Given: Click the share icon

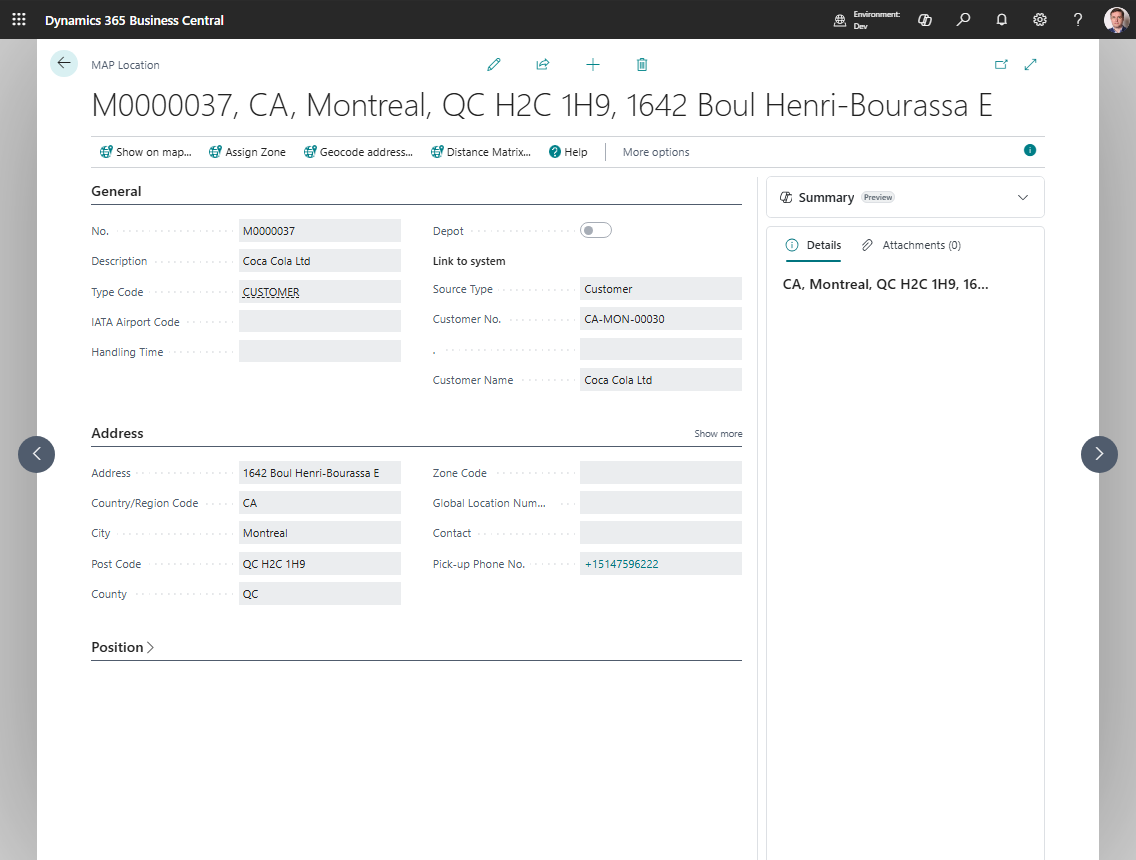Looking at the screenshot, I should [x=543, y=64].
